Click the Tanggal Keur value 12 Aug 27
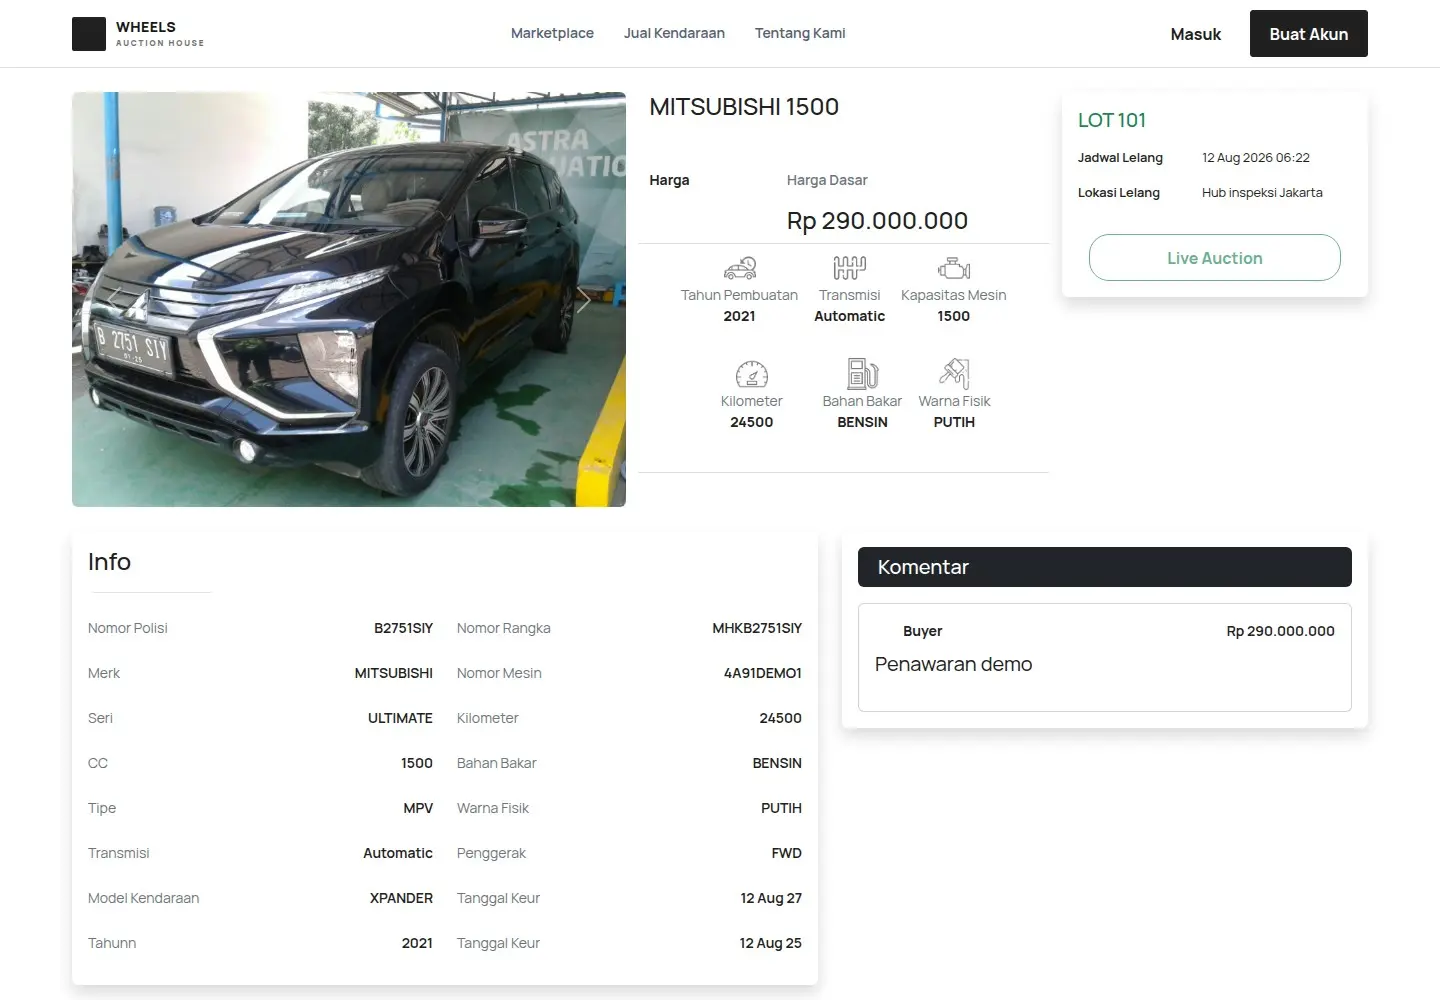Screen dimensions: 1440x1000 point(771,898)
